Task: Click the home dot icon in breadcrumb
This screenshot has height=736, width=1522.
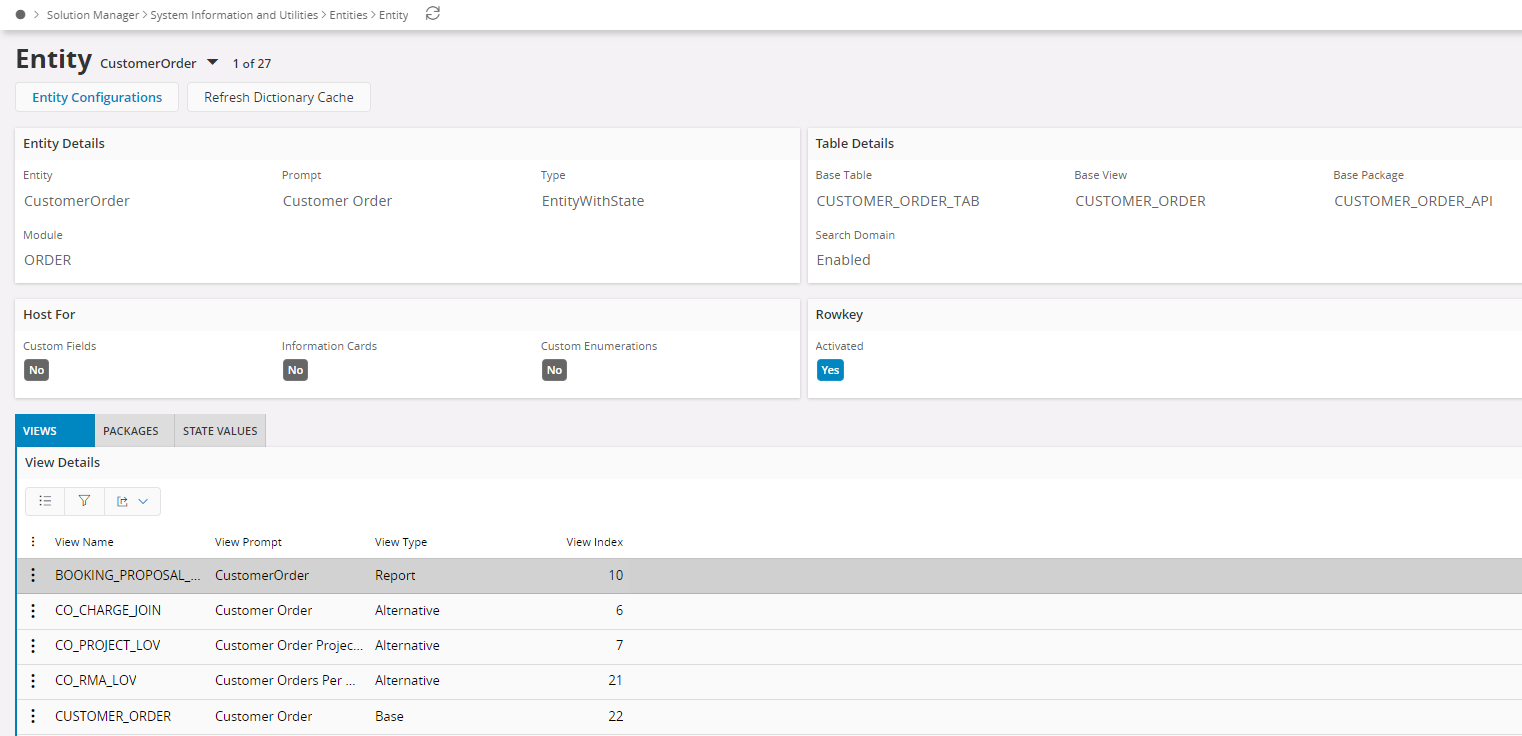Action: (20, 15)
